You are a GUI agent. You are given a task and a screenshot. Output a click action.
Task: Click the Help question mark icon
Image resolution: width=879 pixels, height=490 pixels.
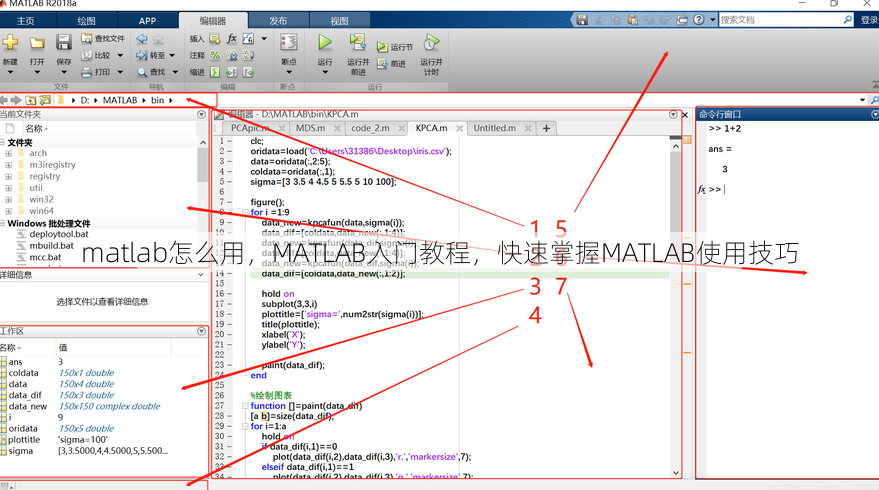click(698, 20)
